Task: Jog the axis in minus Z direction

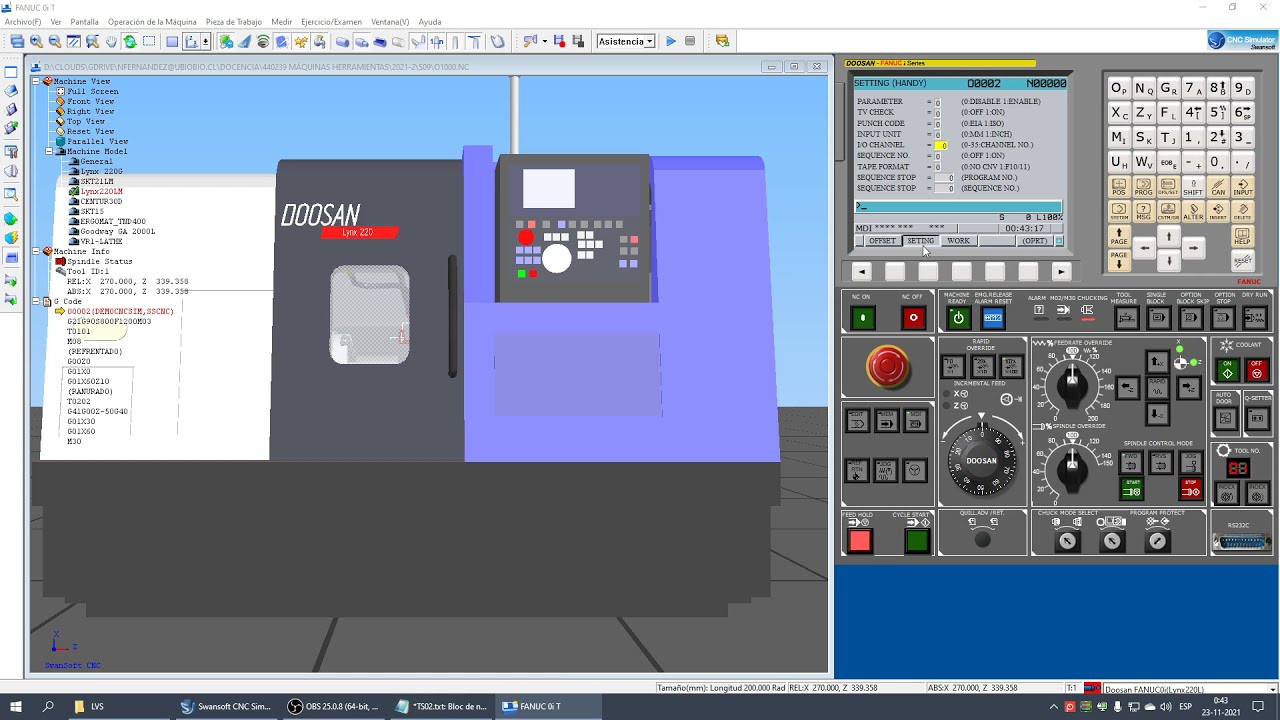Action: [x=1129, y=387]
